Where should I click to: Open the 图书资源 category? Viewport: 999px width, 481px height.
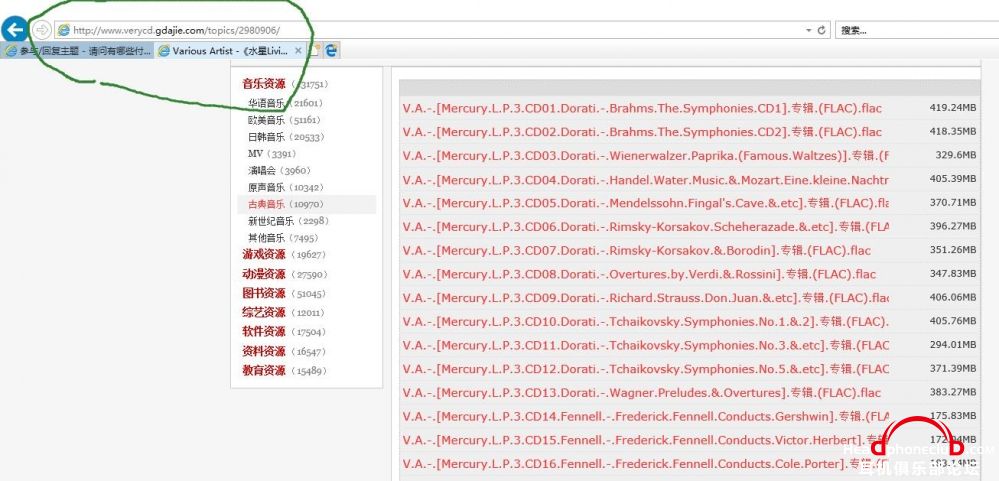[x=264, y=293]
